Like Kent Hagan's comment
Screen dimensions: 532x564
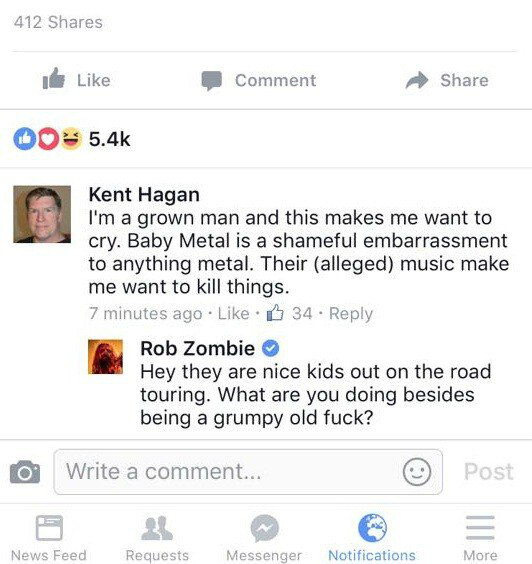[233, 313]
